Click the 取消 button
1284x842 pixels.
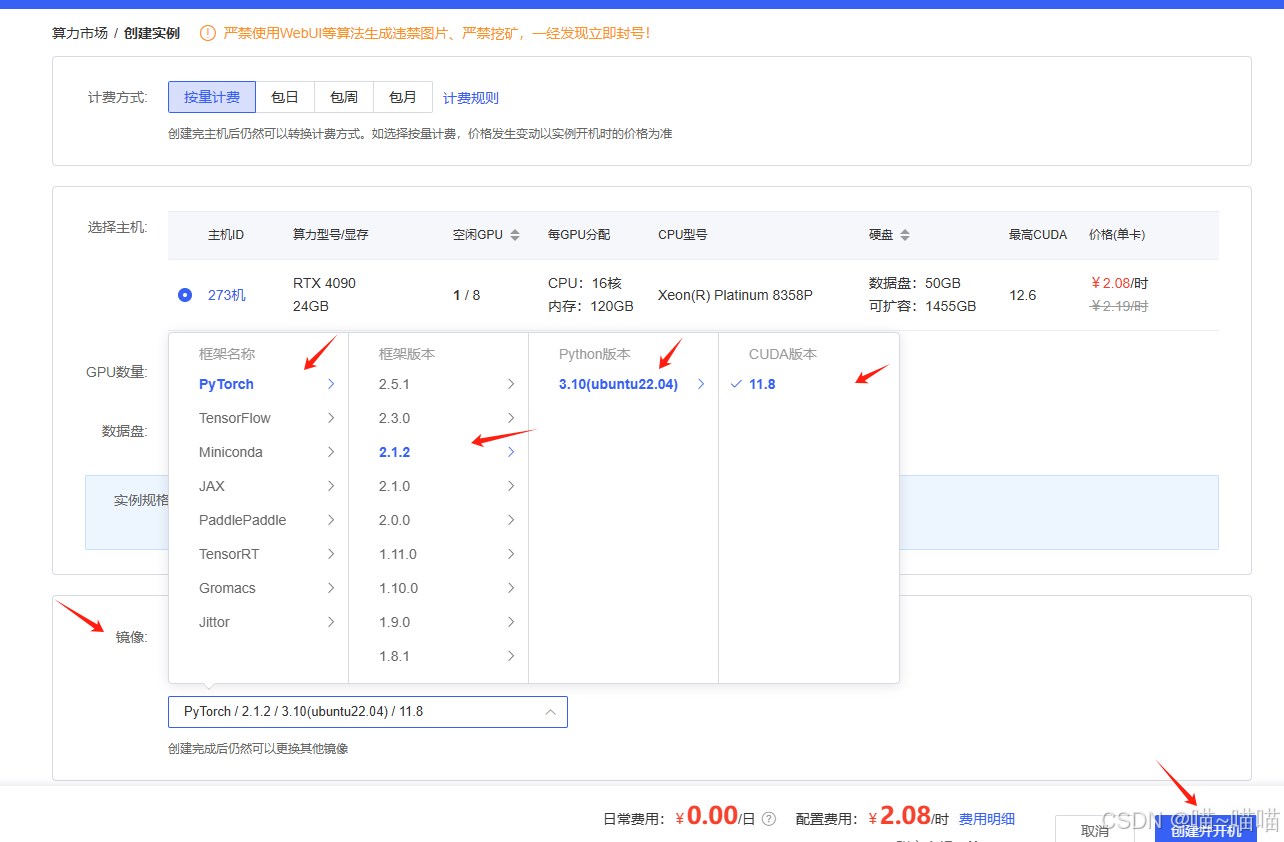(x=1095, y=829)
